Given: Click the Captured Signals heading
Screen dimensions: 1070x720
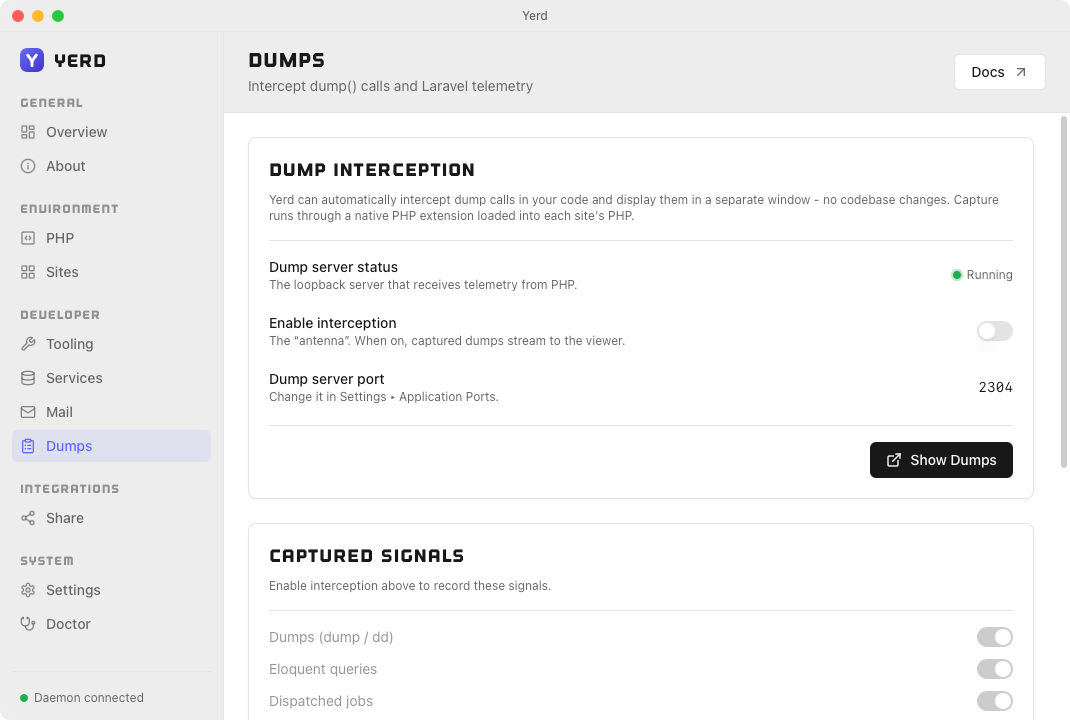Looking at the screenshot, I should click(366, 556).
